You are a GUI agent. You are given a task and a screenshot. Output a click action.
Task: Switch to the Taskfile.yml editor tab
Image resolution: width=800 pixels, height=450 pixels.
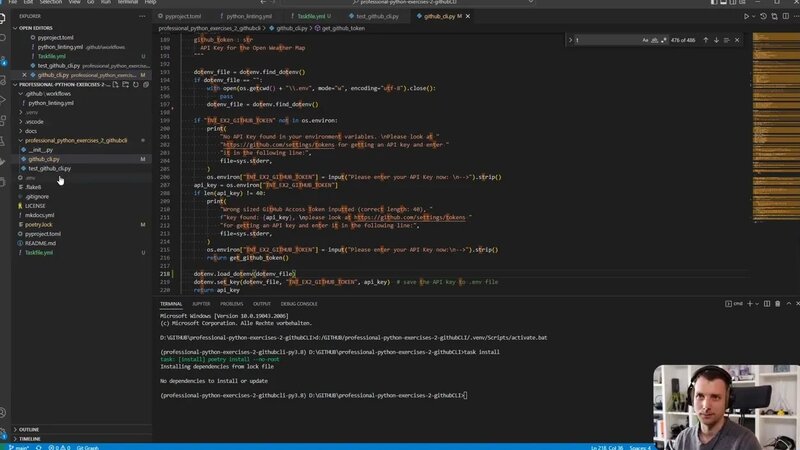click(x=311, y=16)
